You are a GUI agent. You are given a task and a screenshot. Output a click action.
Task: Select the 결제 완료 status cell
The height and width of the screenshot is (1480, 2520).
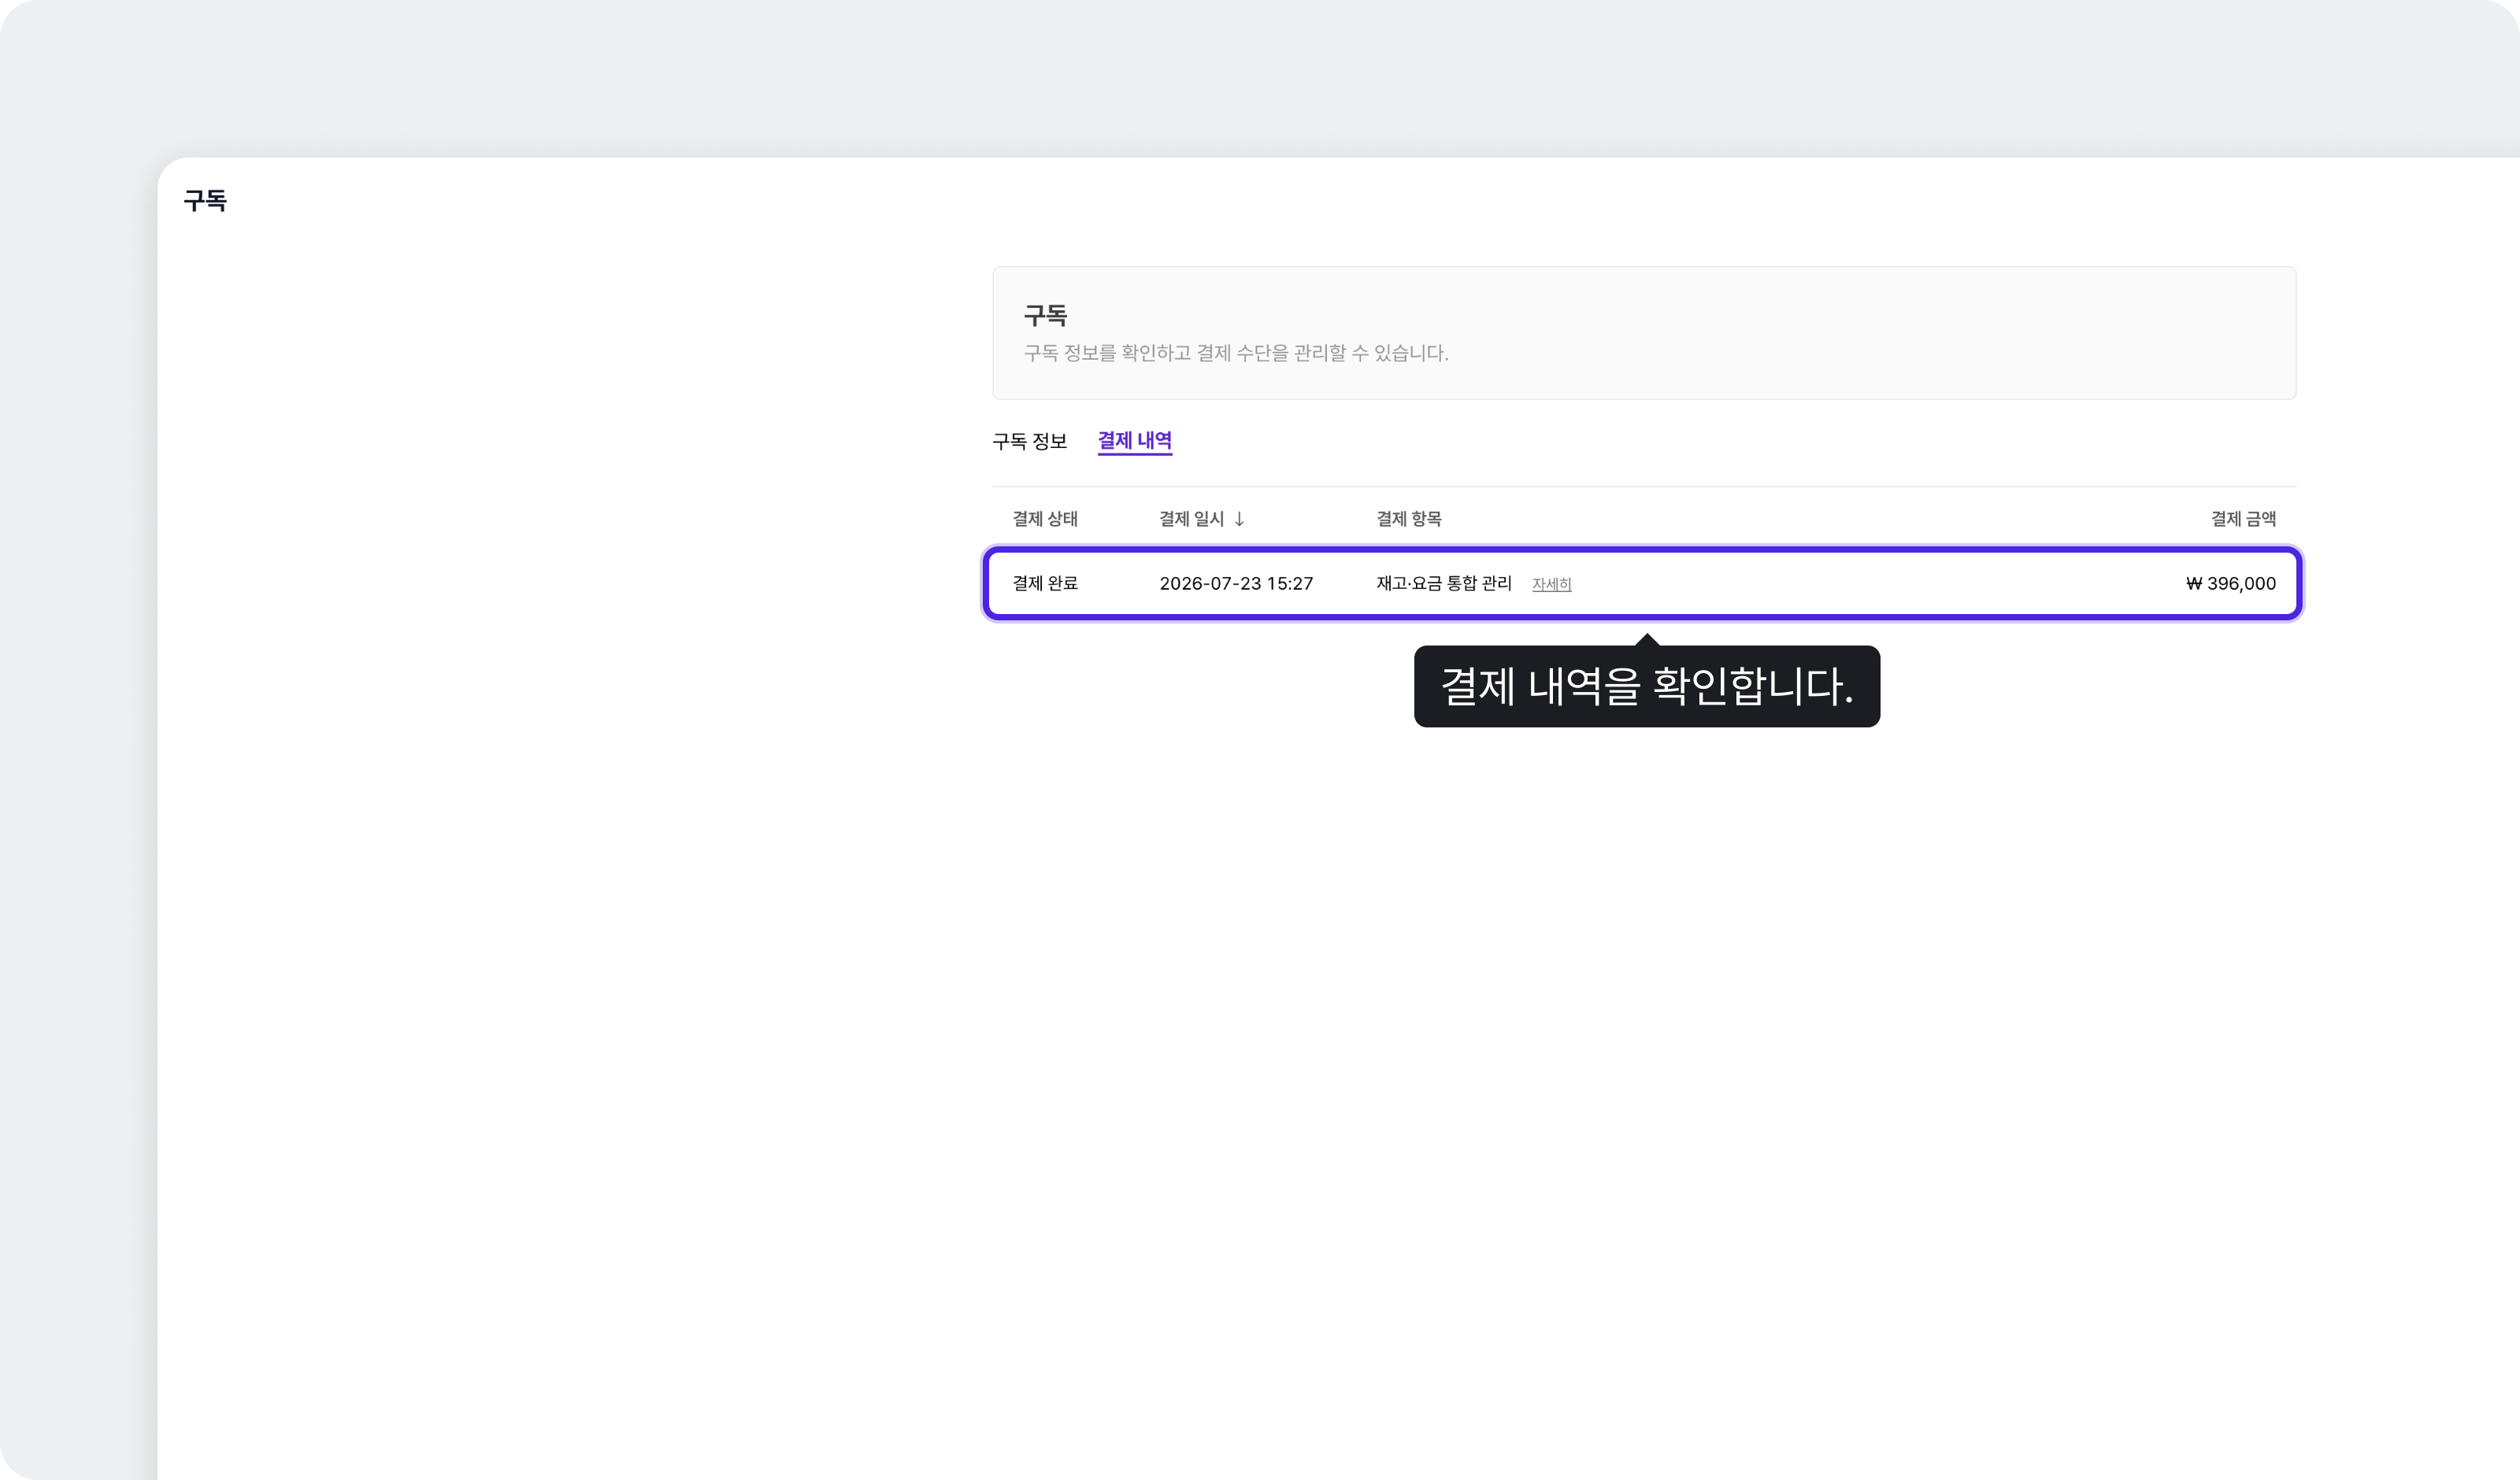(1045, 583)
